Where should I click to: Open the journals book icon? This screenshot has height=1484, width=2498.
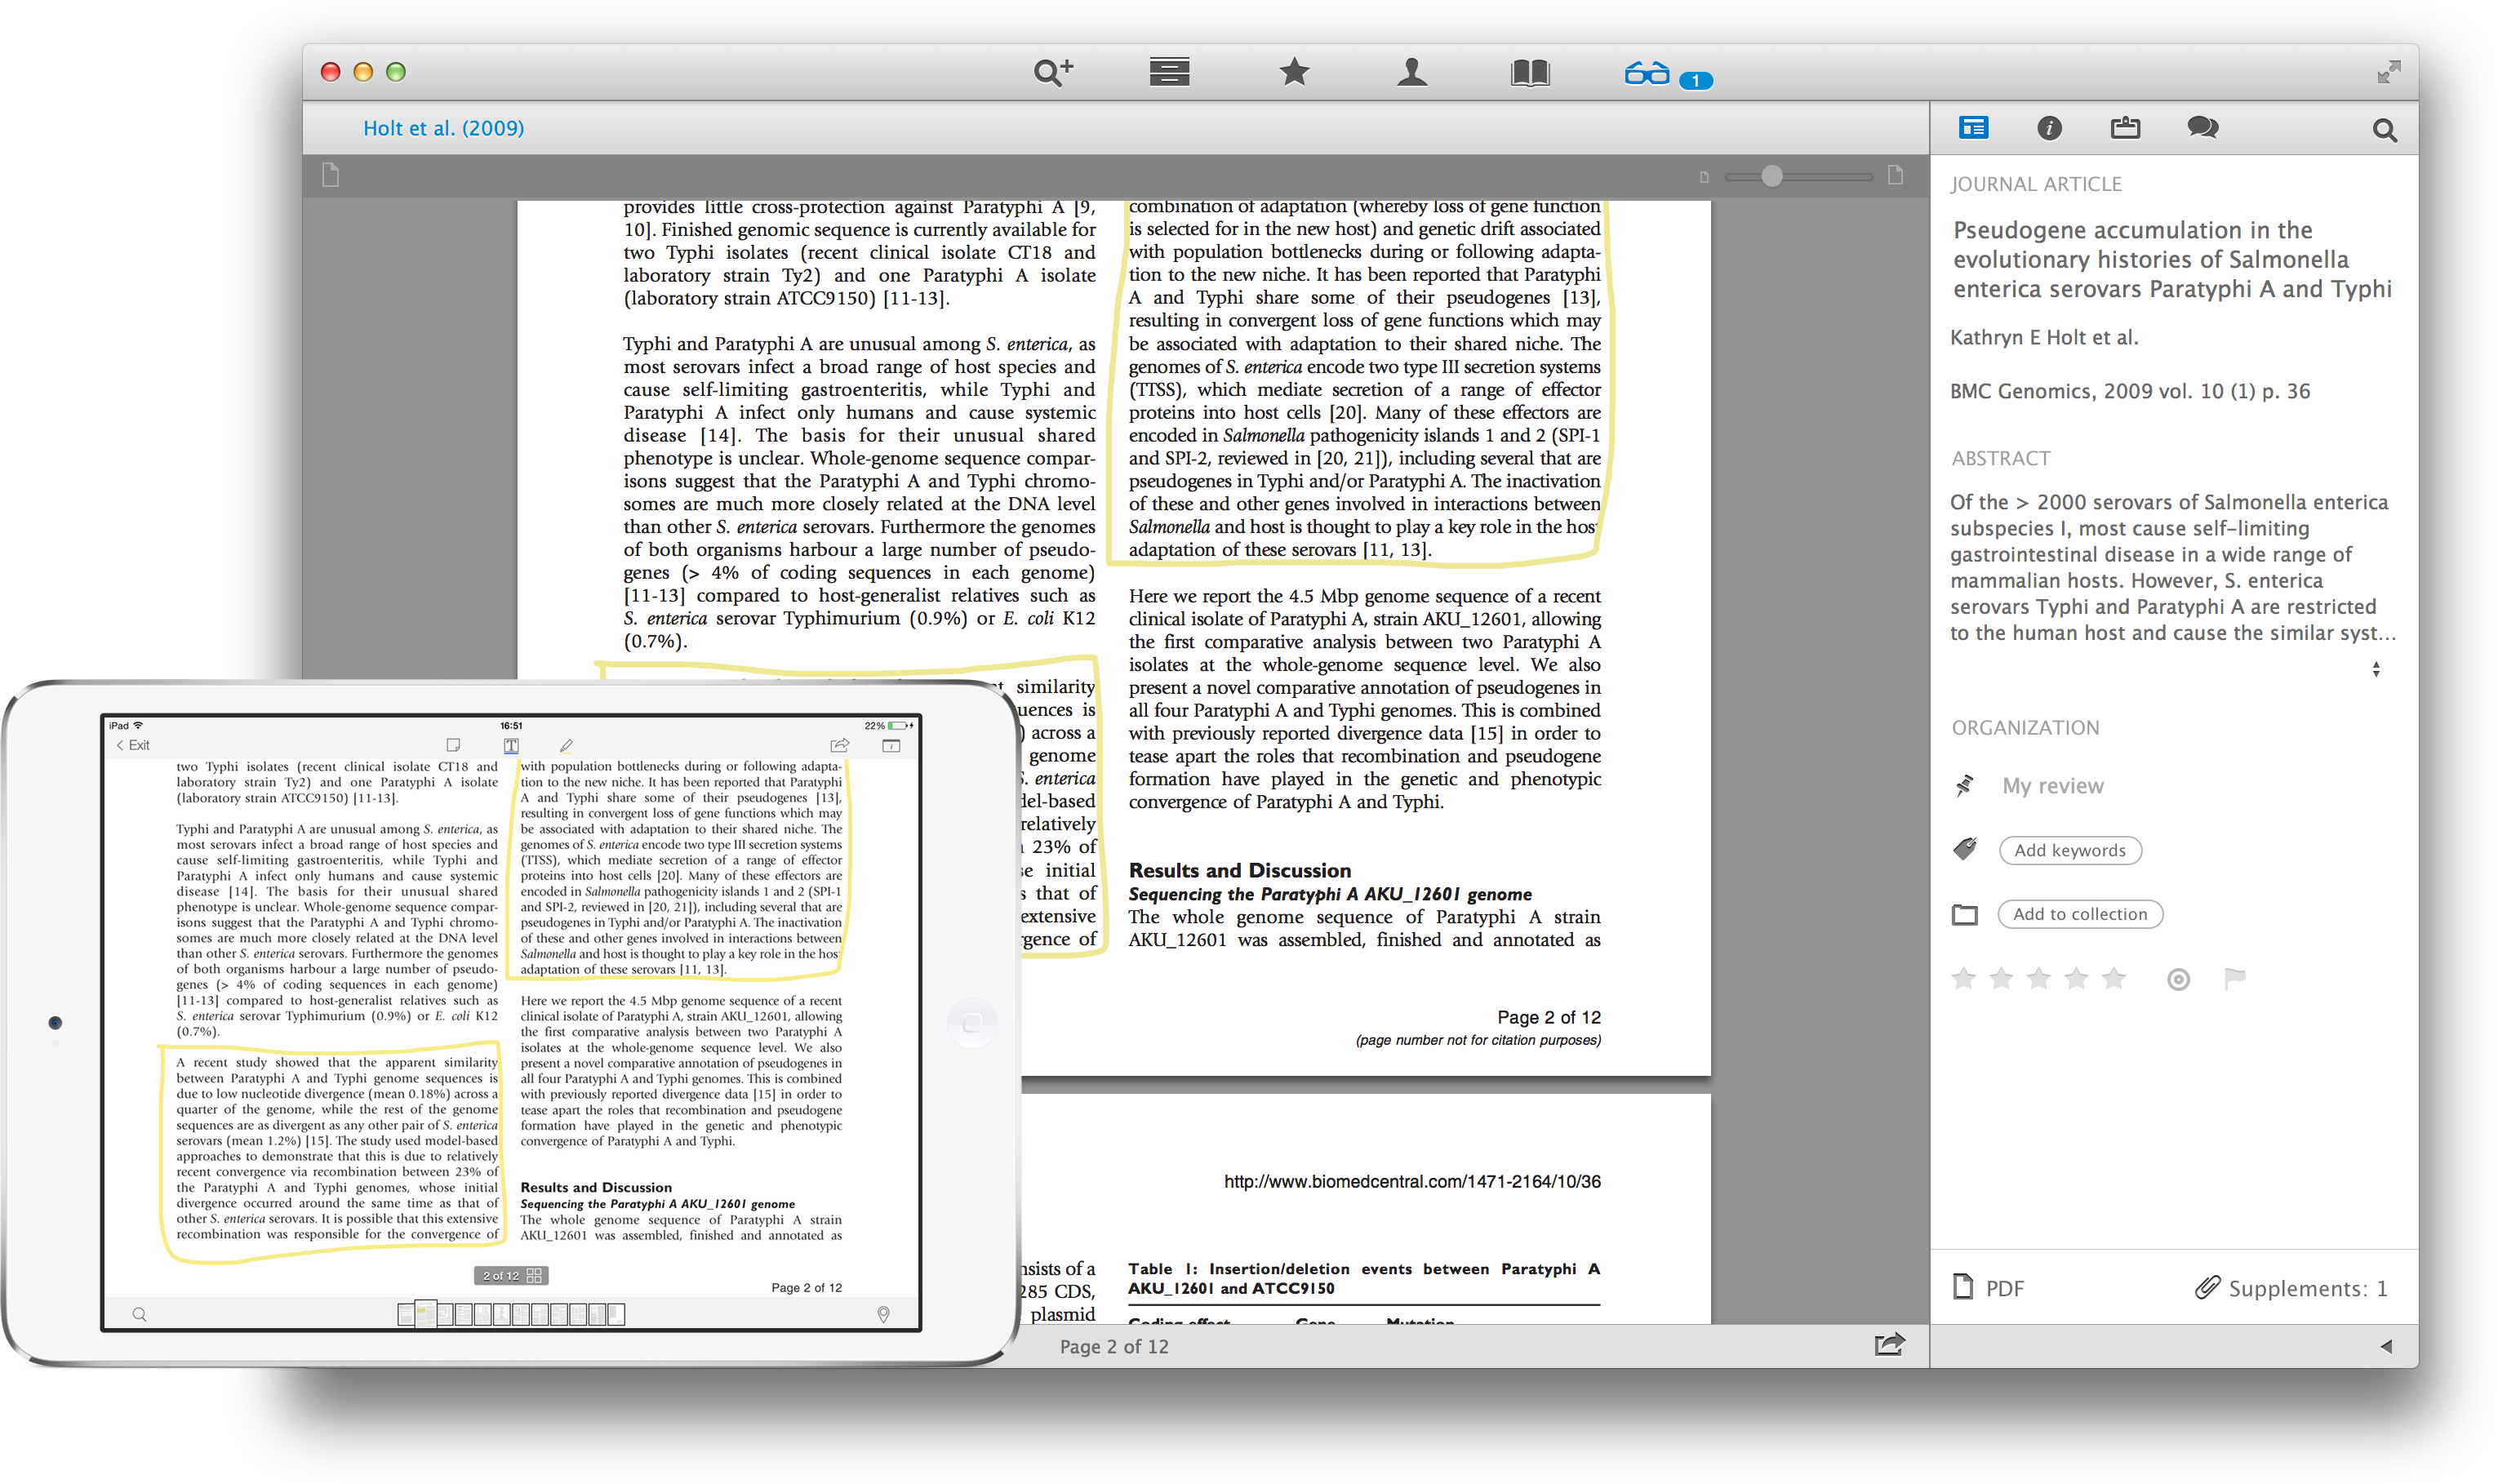tap(1529, 72)
